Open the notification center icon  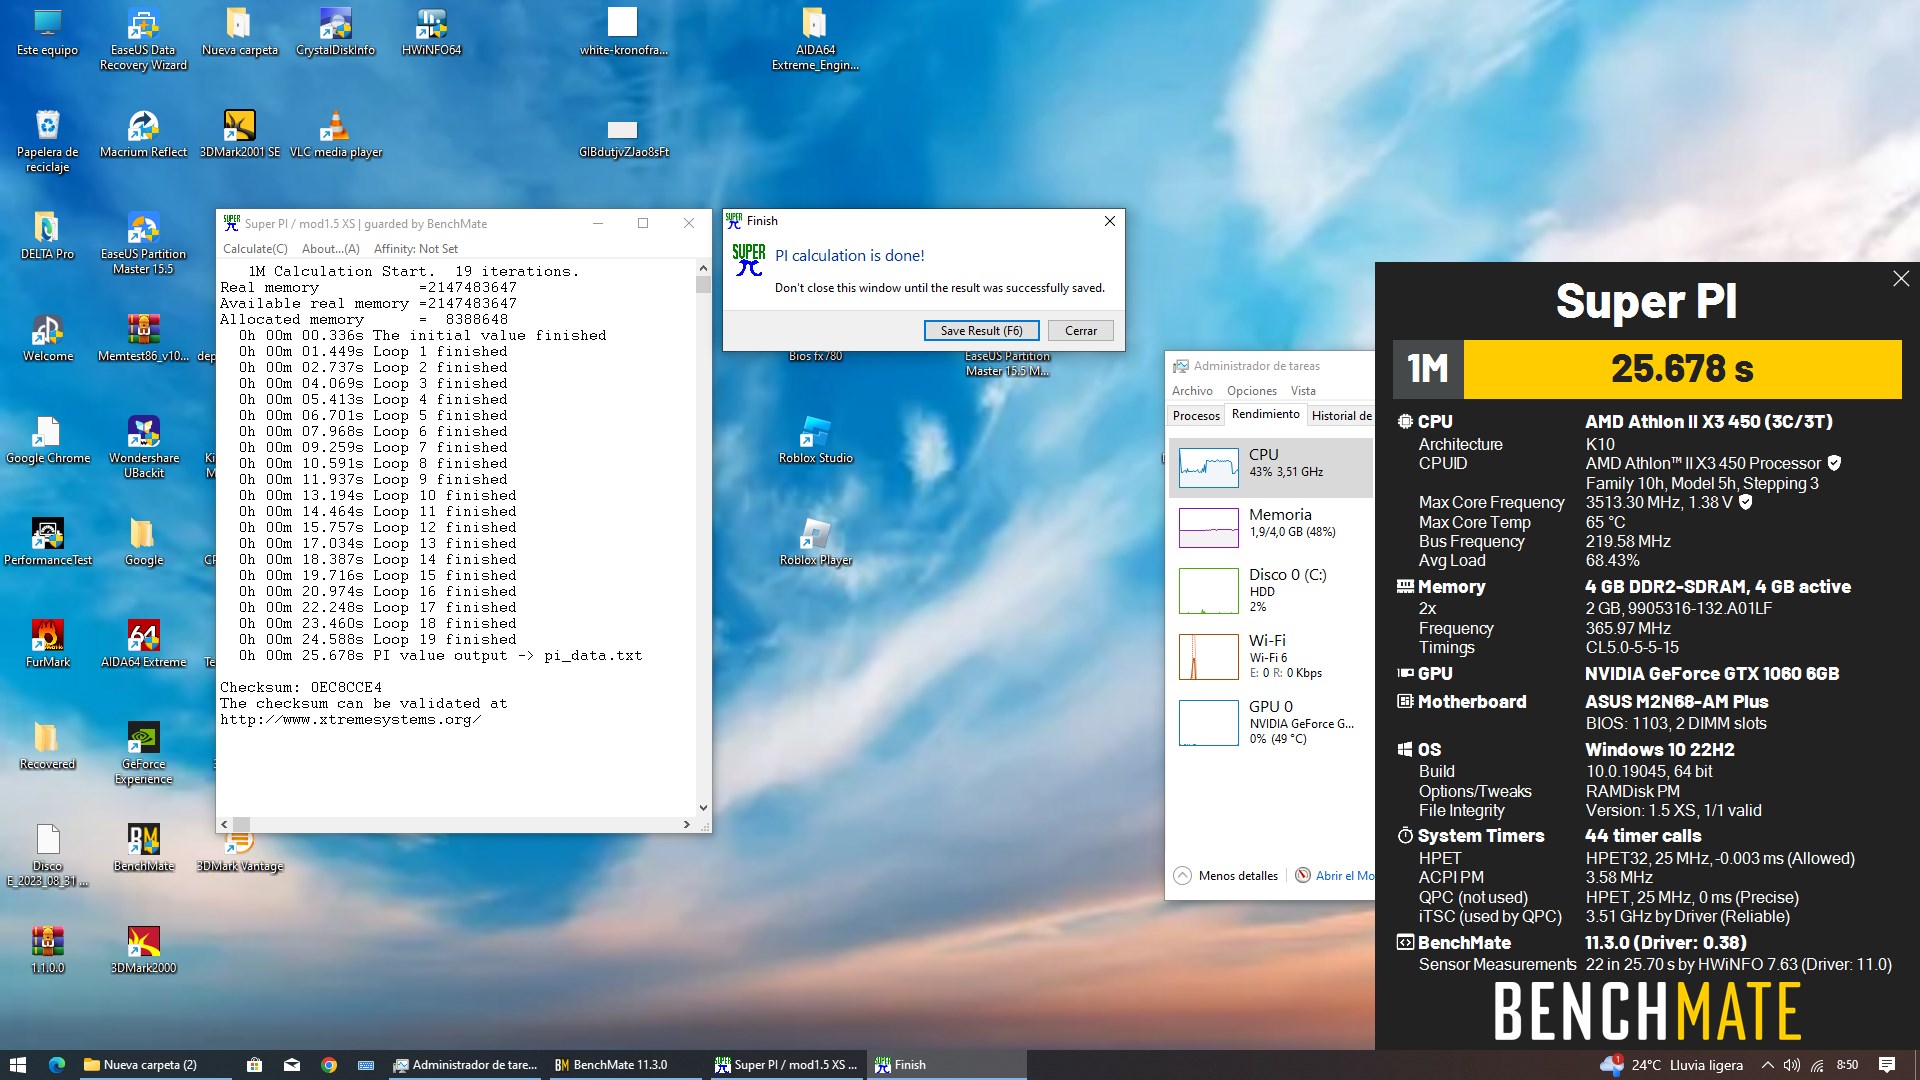point(1887,1065)
